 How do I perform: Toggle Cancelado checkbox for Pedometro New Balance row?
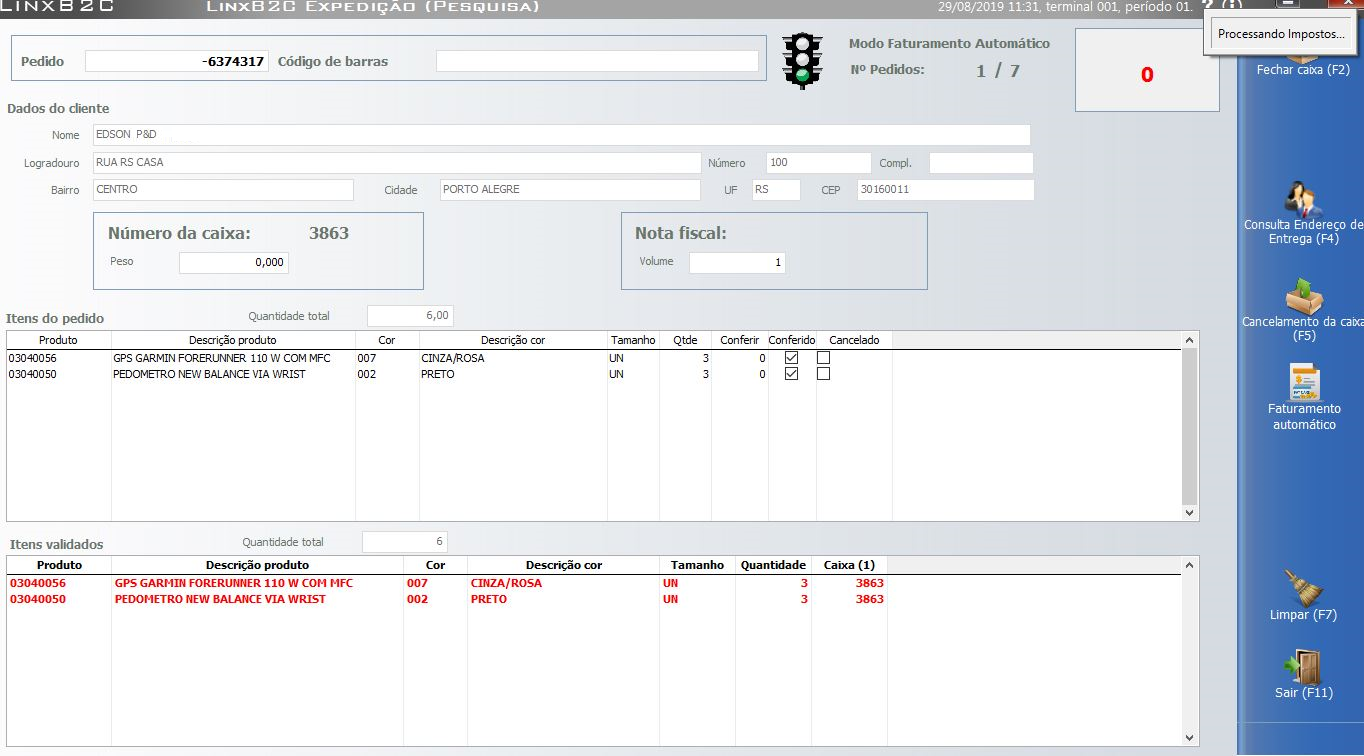(823, 373)
